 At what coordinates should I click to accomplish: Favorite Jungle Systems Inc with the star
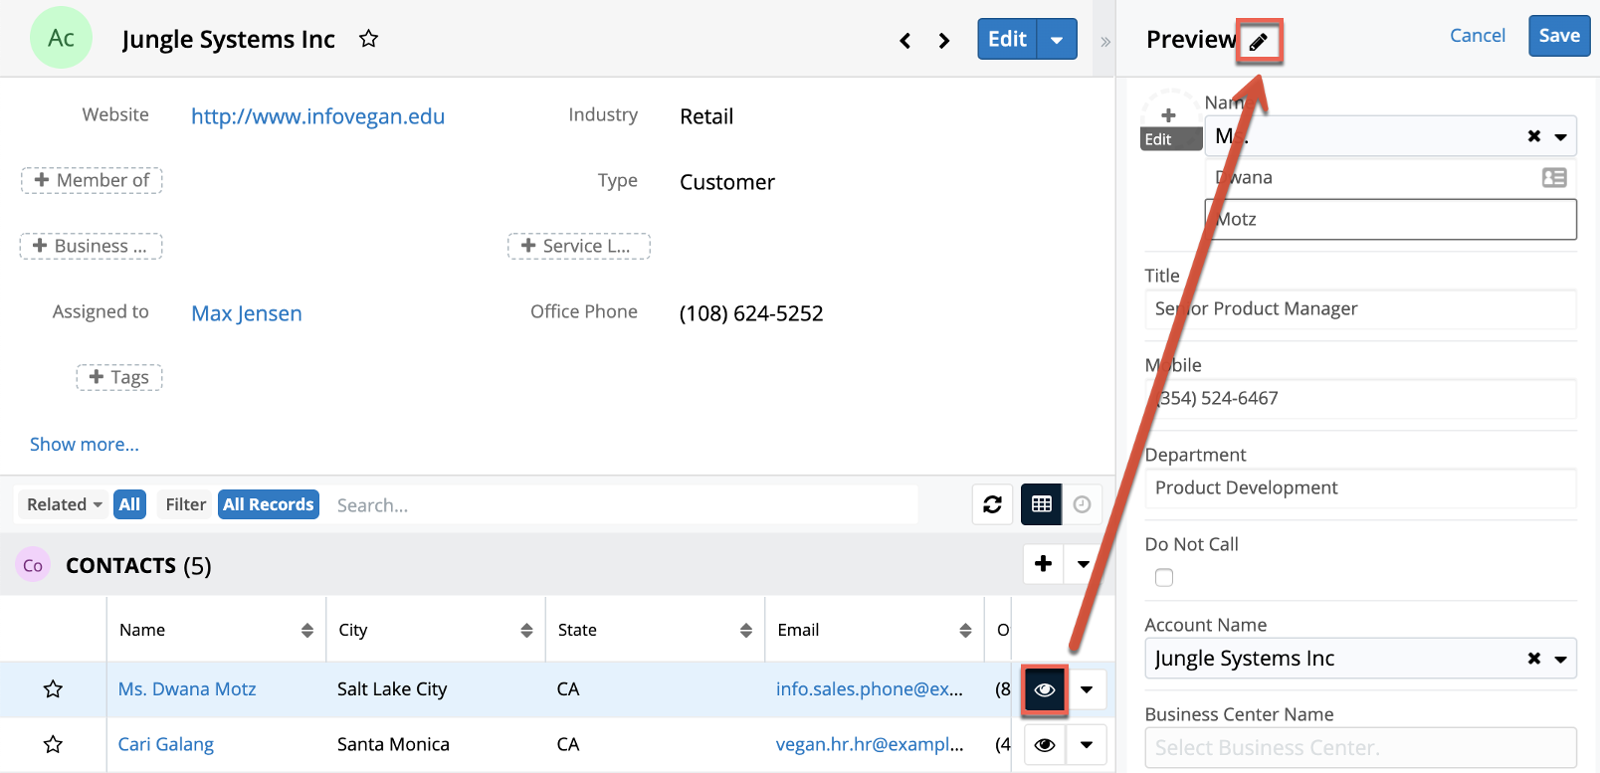(368, 39)
